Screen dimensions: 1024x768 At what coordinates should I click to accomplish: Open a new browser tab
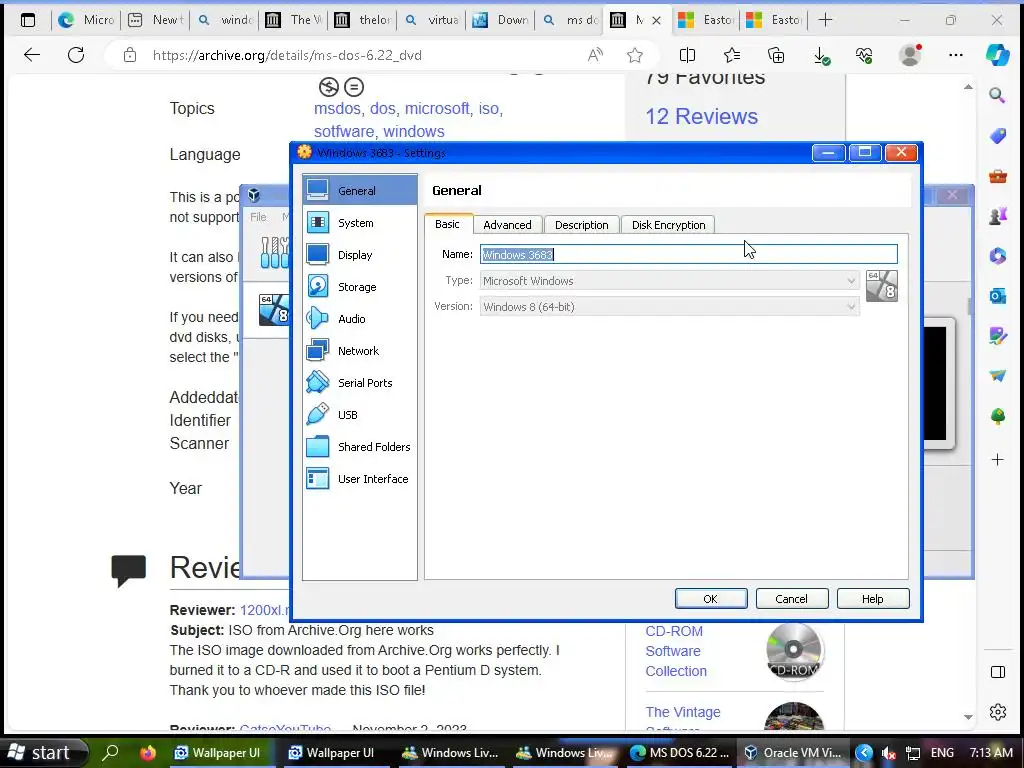click(825, 20)
